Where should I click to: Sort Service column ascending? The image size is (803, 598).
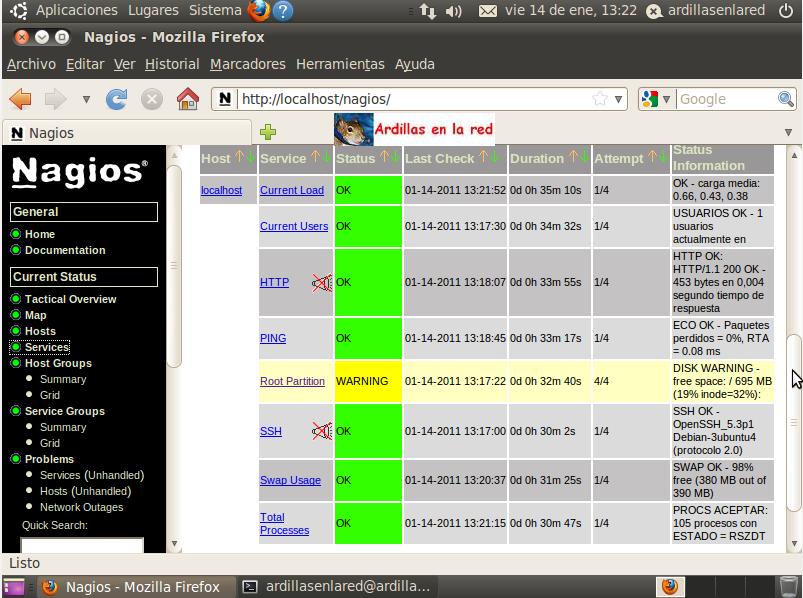pyautogui.click(x=315, y=157)
